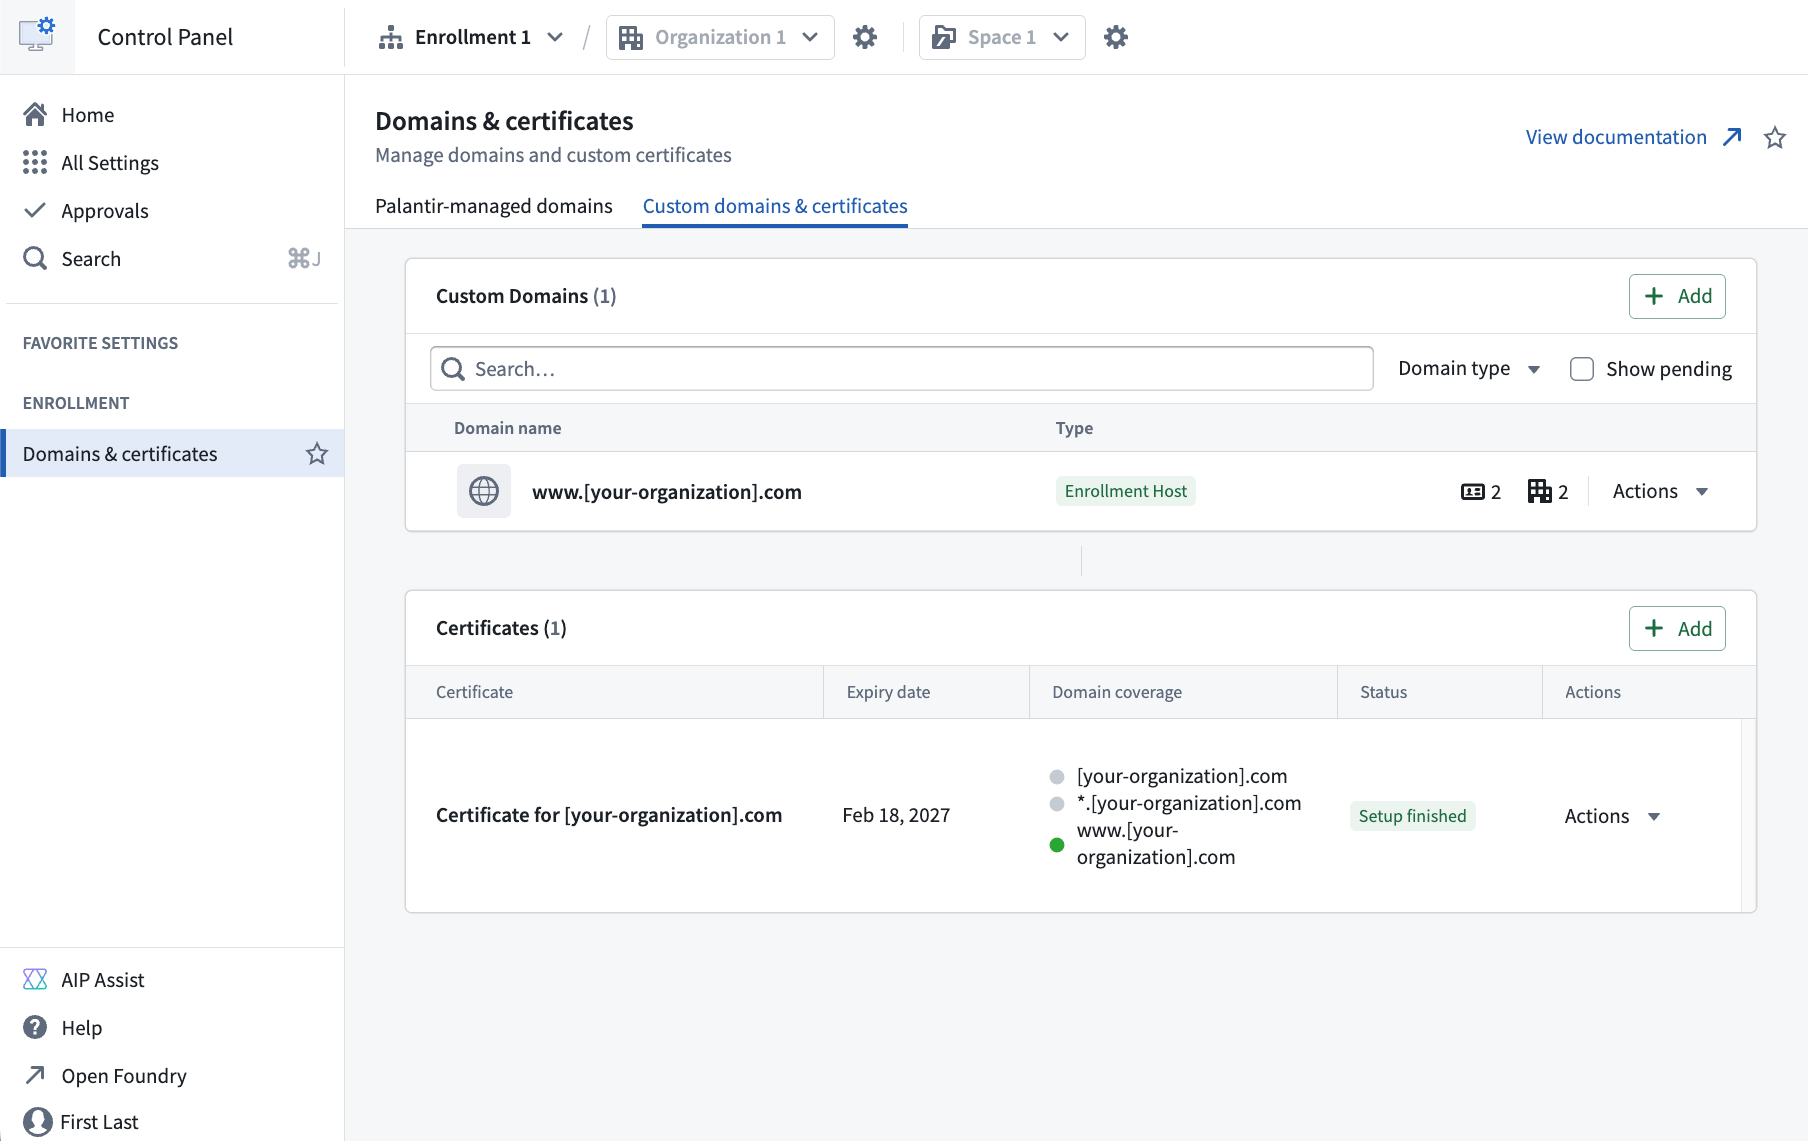Click the space count icon showing 2
1808x1141 pixels.
(x=1472, y=492)
